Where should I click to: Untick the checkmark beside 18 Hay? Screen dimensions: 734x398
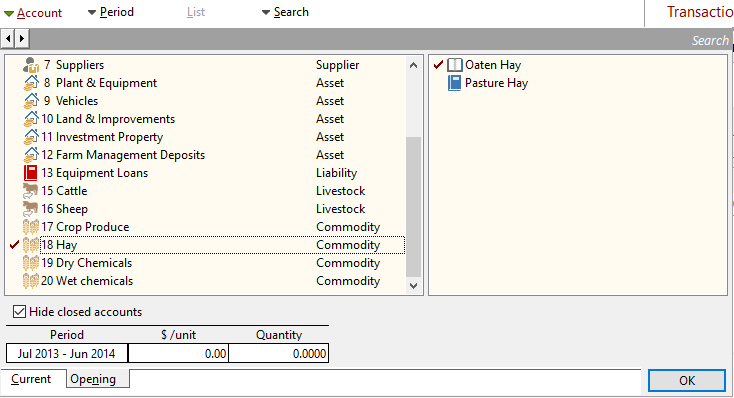tap(15, 244)
